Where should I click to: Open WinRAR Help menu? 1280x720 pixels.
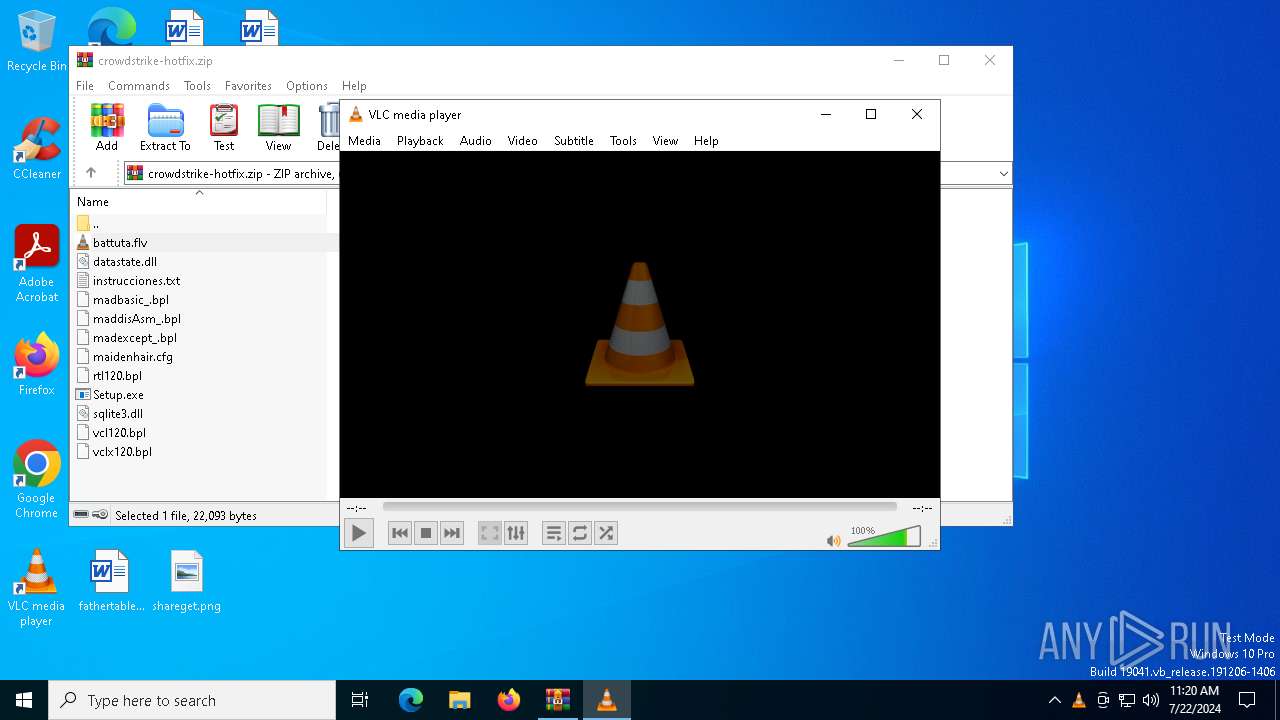[354, 86]
